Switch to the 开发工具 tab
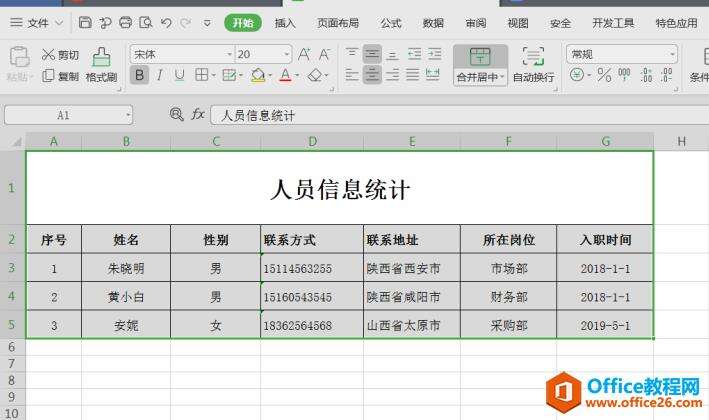The width and height of the screenshot is (709, 420). [x=613, y=23]
